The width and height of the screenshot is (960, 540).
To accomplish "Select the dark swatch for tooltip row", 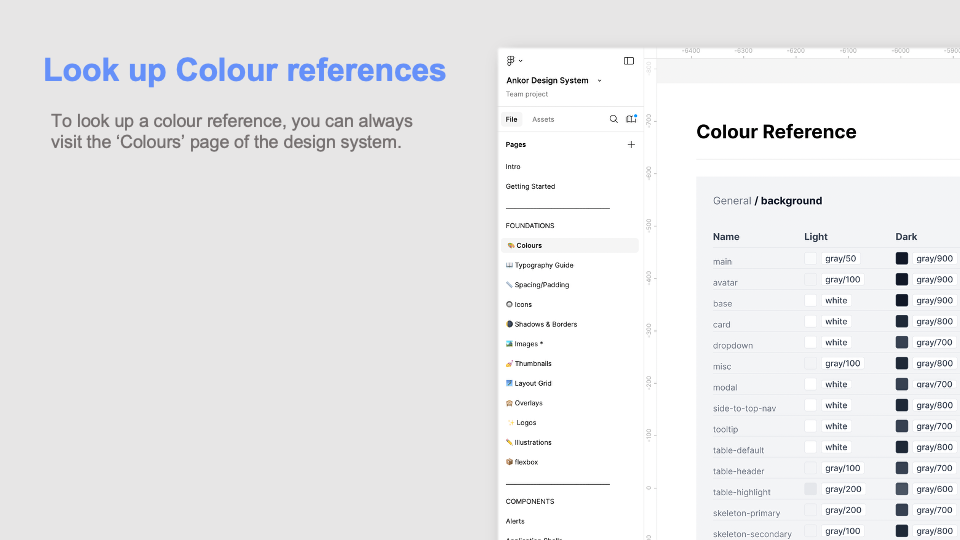I will click(x=902, y=427).
